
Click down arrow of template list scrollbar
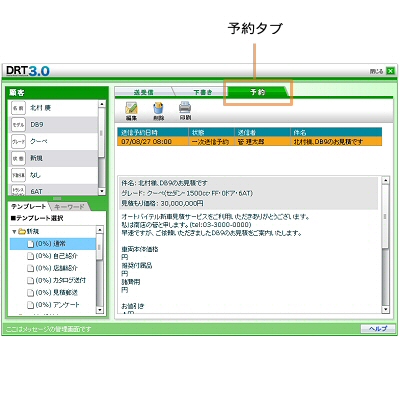[x=100, y=310]
